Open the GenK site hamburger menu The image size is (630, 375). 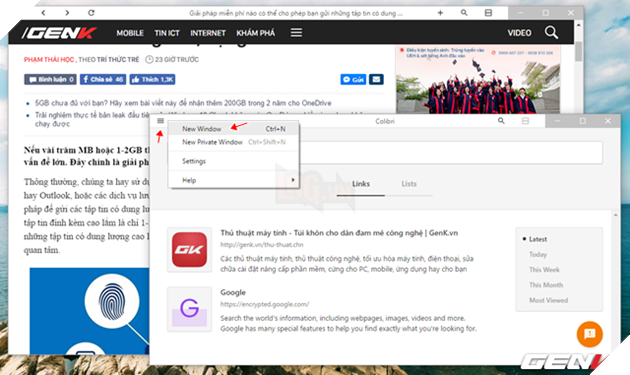[296, 33]
